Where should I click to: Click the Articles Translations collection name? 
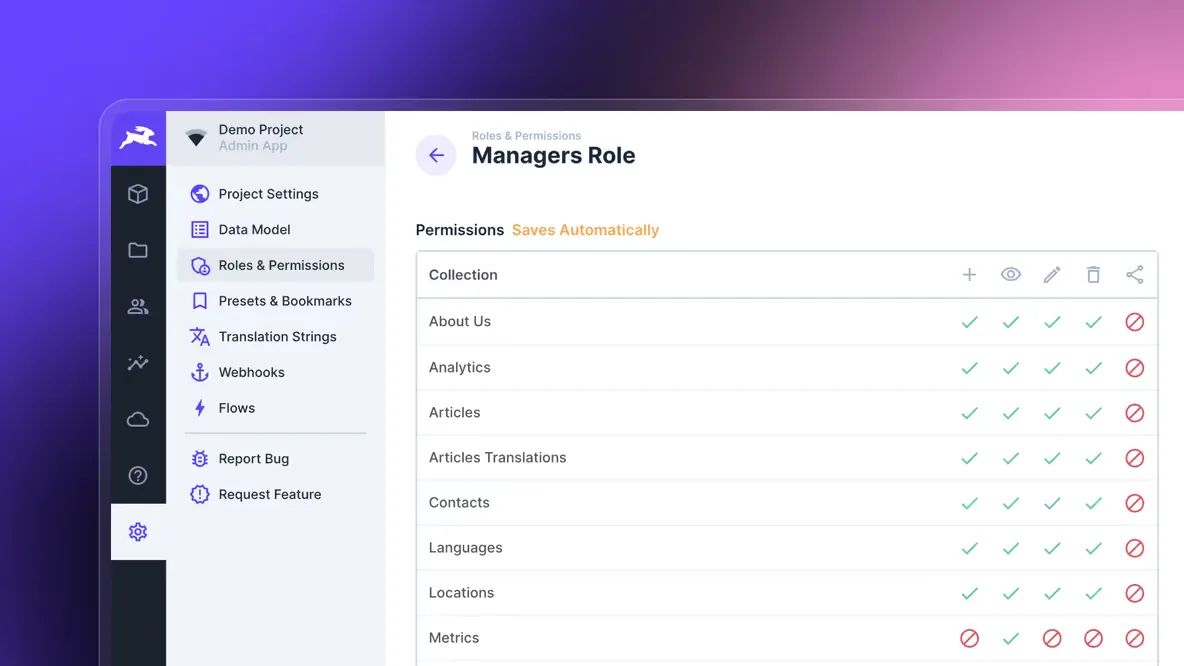[498, 458]
